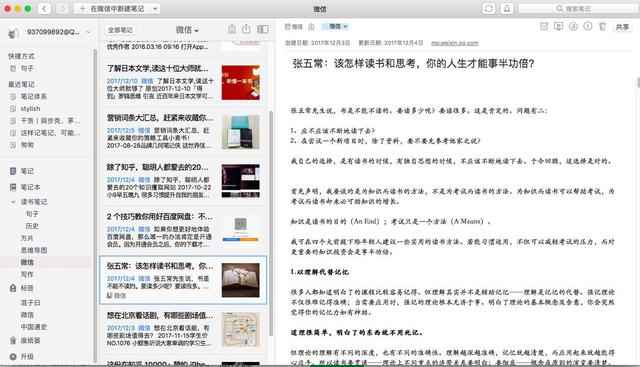Screen dimensions: 640x367
Task: Open note 2个技巧教你用好百度网盘
Action: [x=183, y=231]
